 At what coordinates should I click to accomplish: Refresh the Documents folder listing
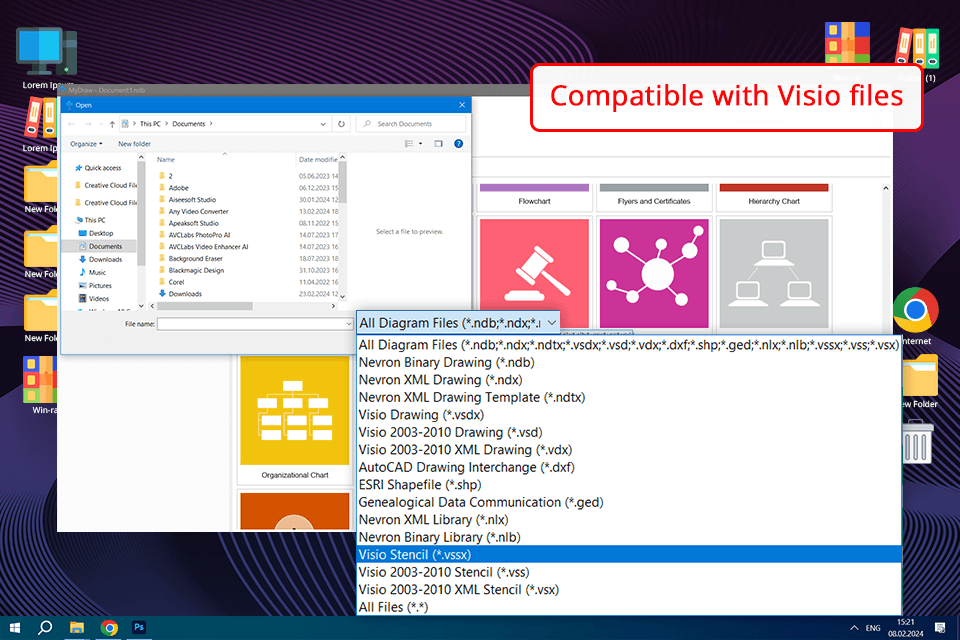pos(341,124)
